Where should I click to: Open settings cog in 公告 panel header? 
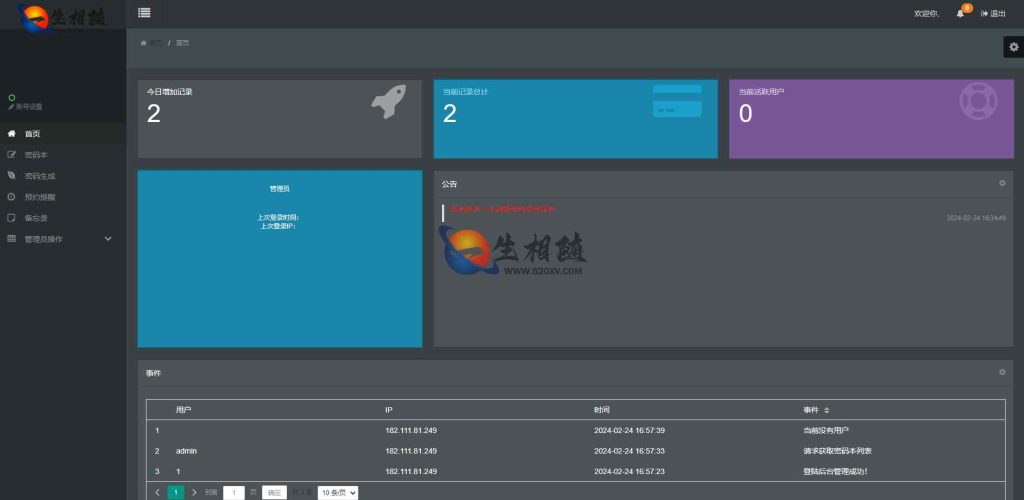(x=1002, y=183)
